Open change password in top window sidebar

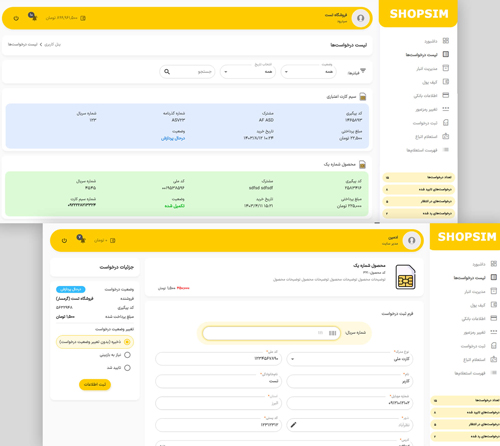tap(432, 109)
